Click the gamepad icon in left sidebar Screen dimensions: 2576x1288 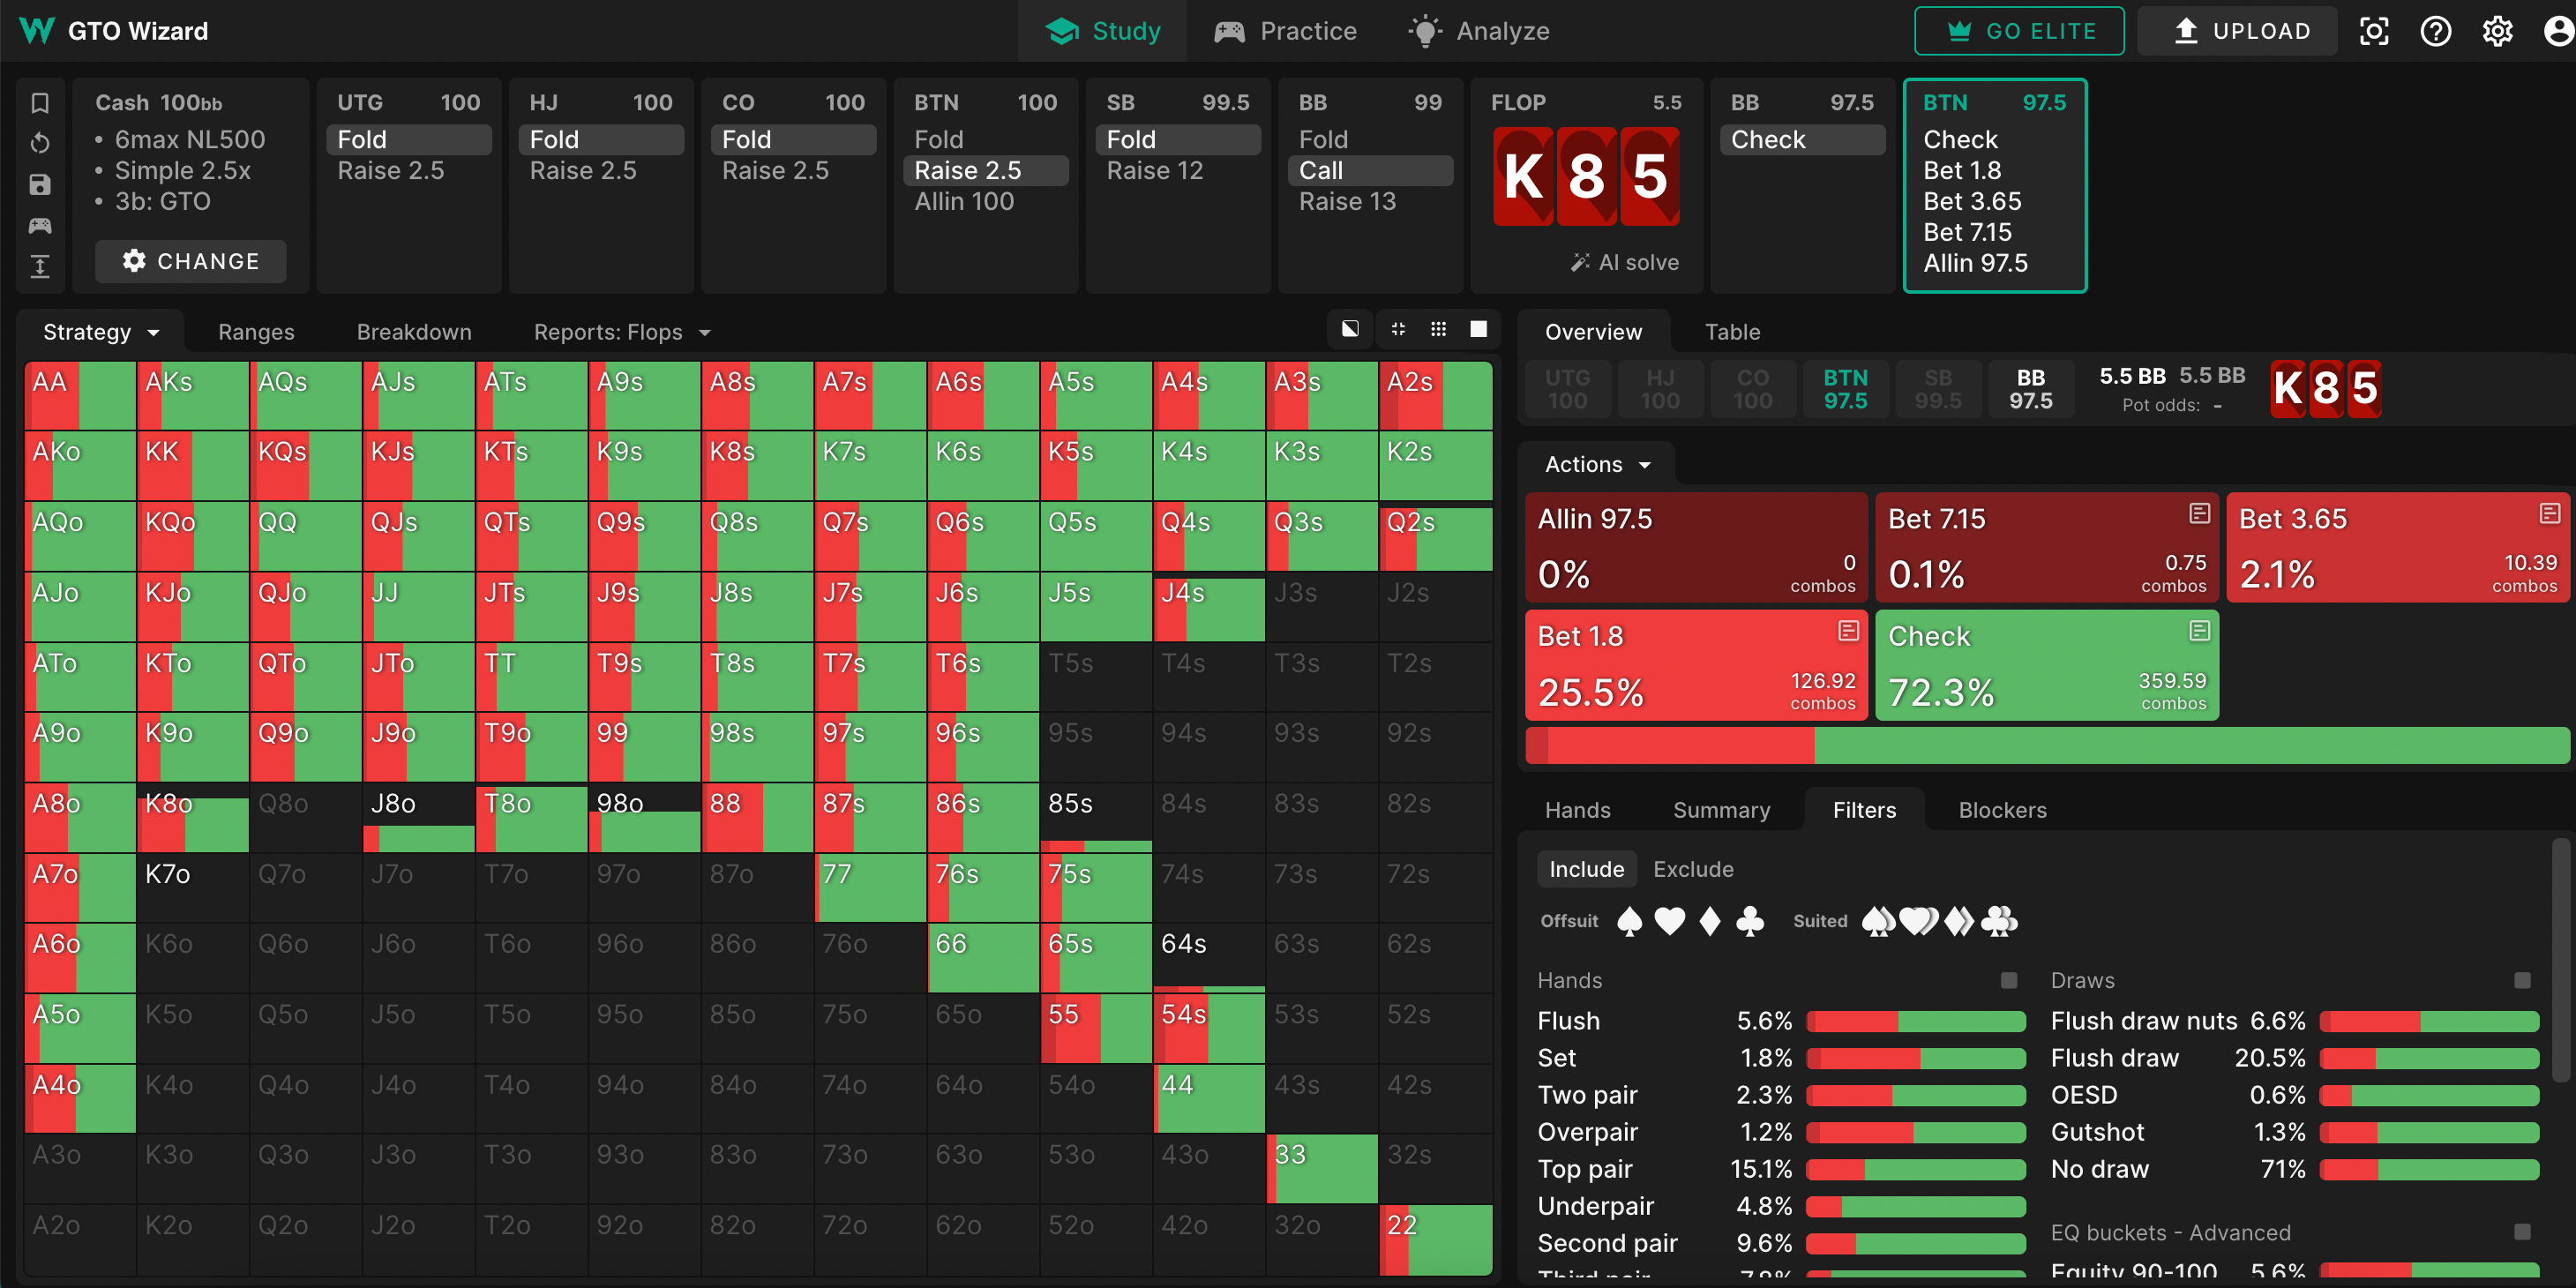40,226
